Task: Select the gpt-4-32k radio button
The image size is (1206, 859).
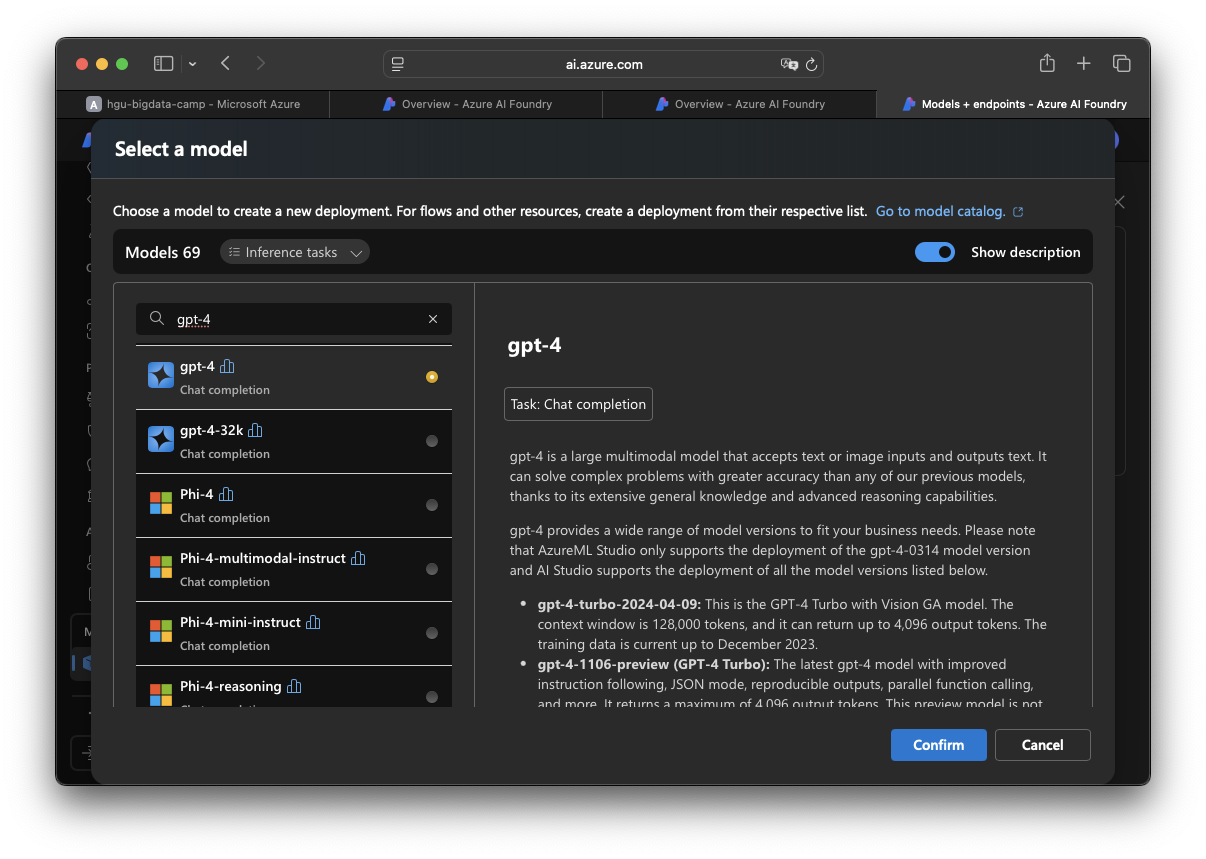Action: pos(432,441)
